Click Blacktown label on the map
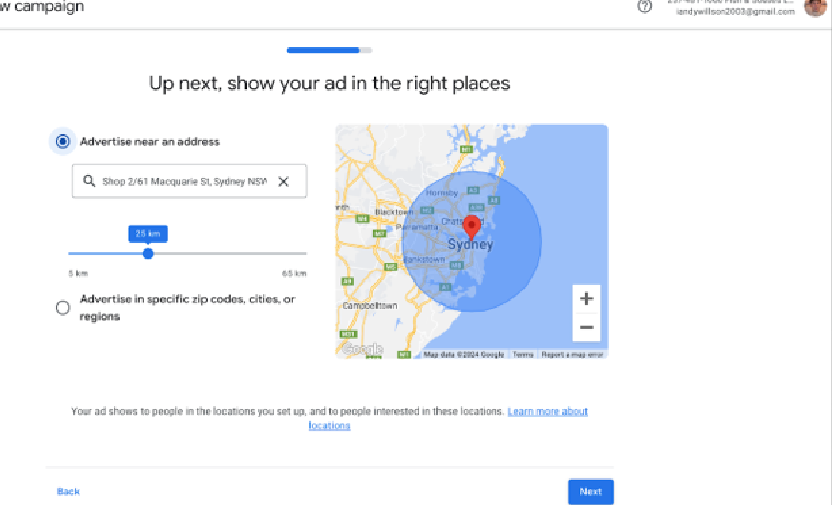Screen dimensions: 832x505 394,212
